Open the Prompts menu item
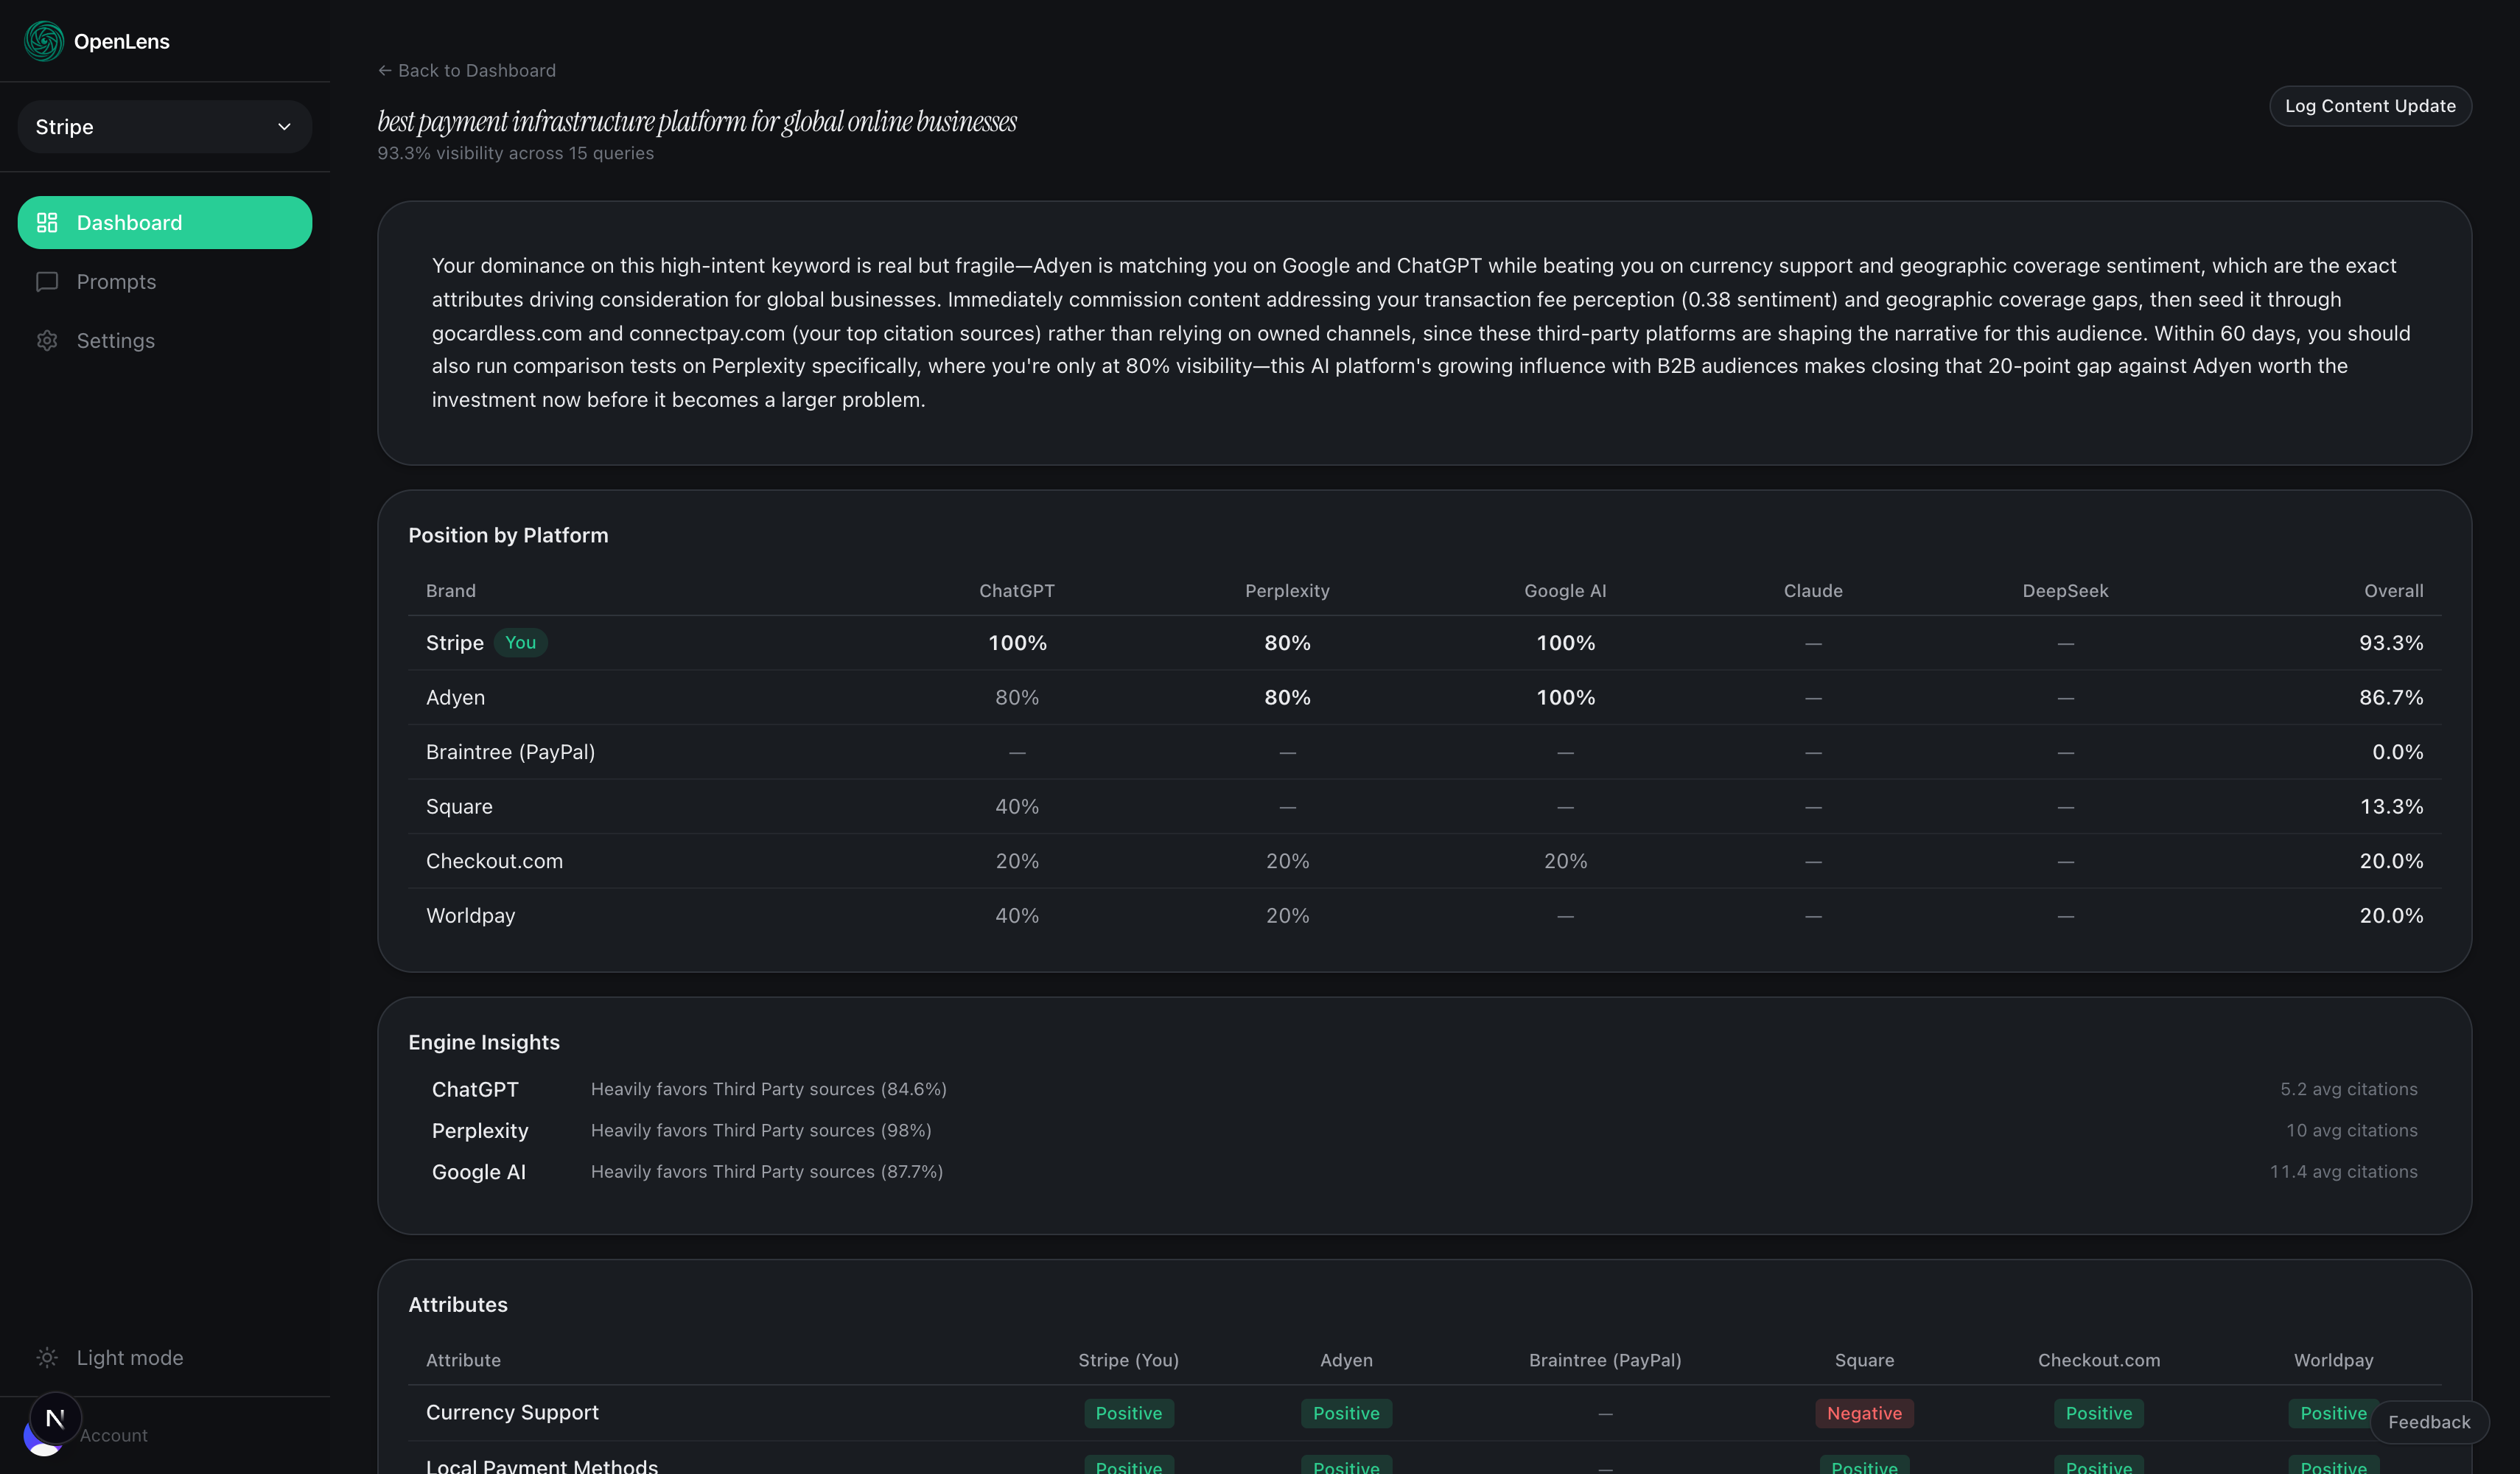The height and width of the screenshot is (1474, 2520). 116,281
